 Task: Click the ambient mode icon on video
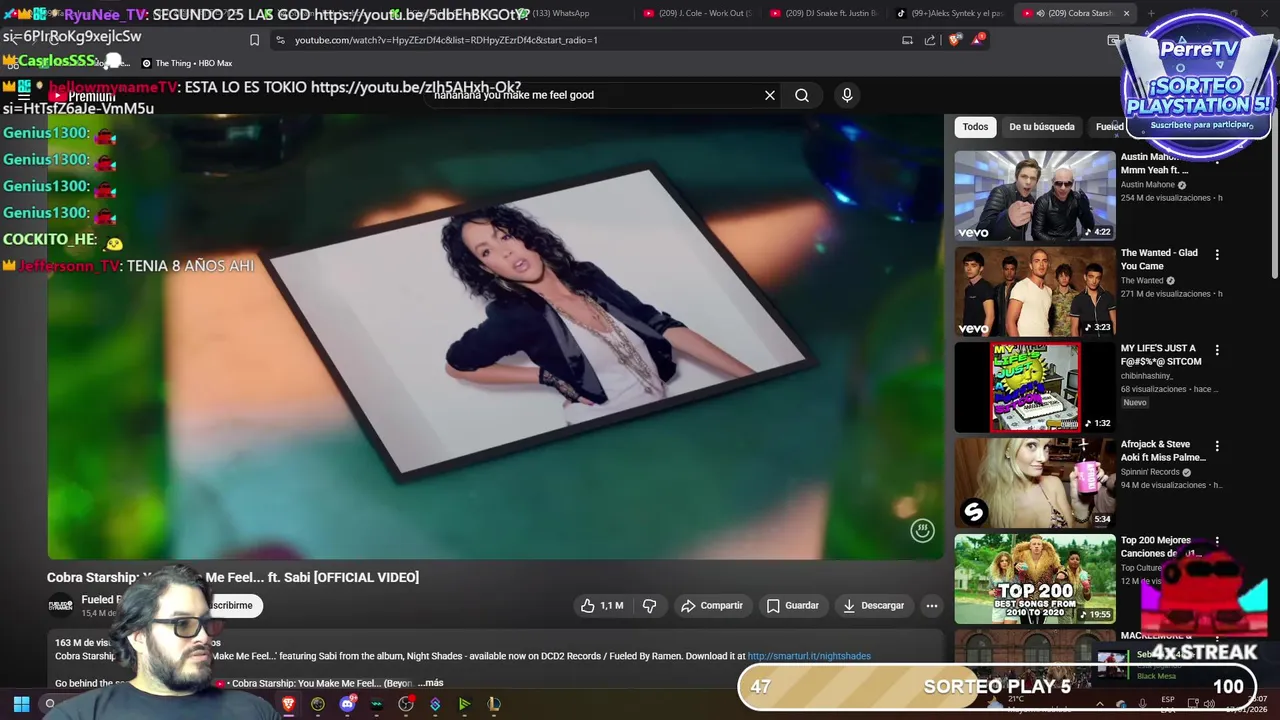[x=922, y=530]
